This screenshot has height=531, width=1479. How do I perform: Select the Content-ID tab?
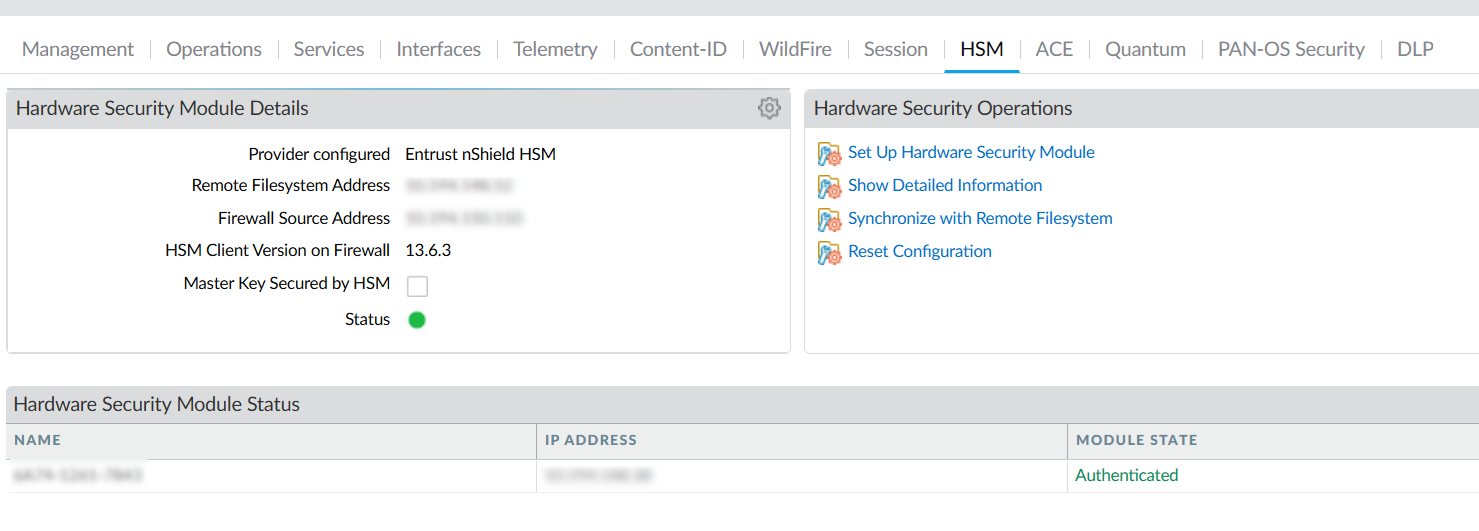pos(678,49)
